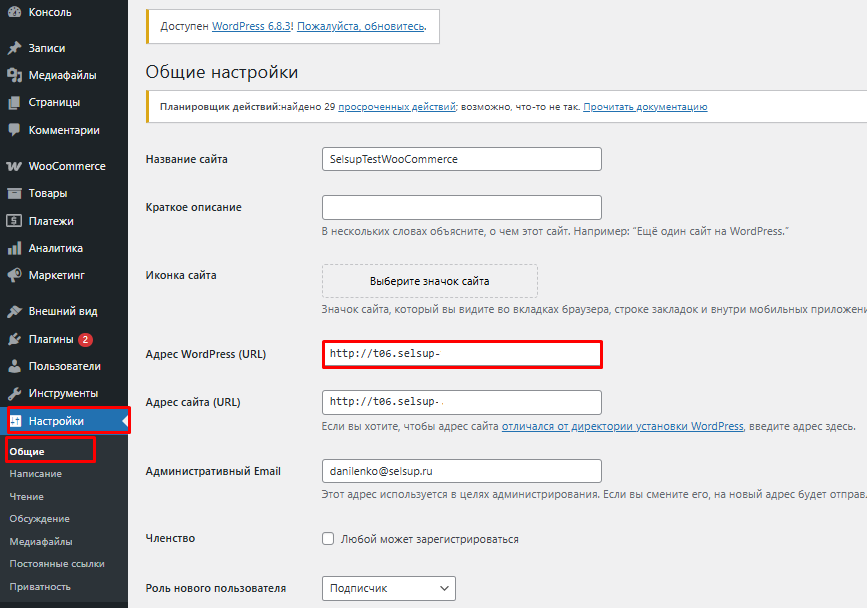Click the Комментарии speech bubble icon
The height and width of the screenshot is (608, 867).
tap(15, 130)
